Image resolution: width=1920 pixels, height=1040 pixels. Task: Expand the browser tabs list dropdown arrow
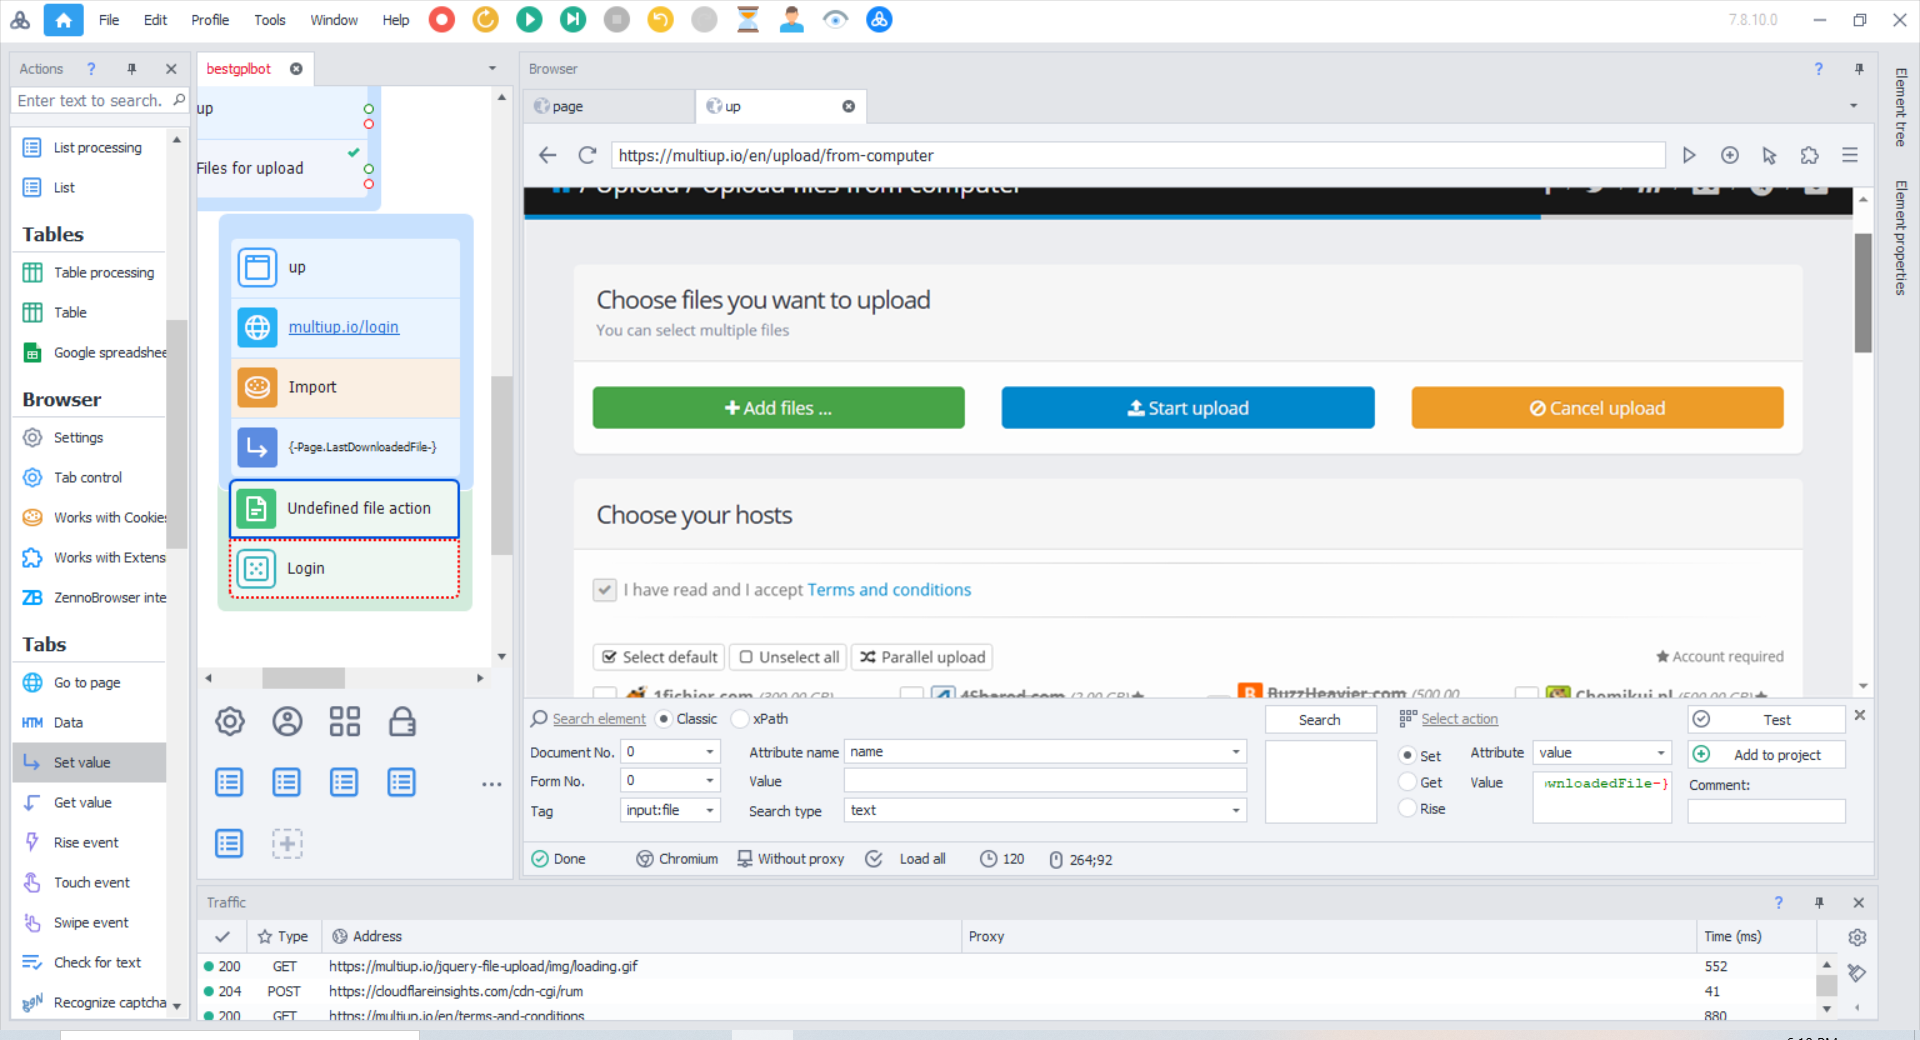tap(1853, 106)
